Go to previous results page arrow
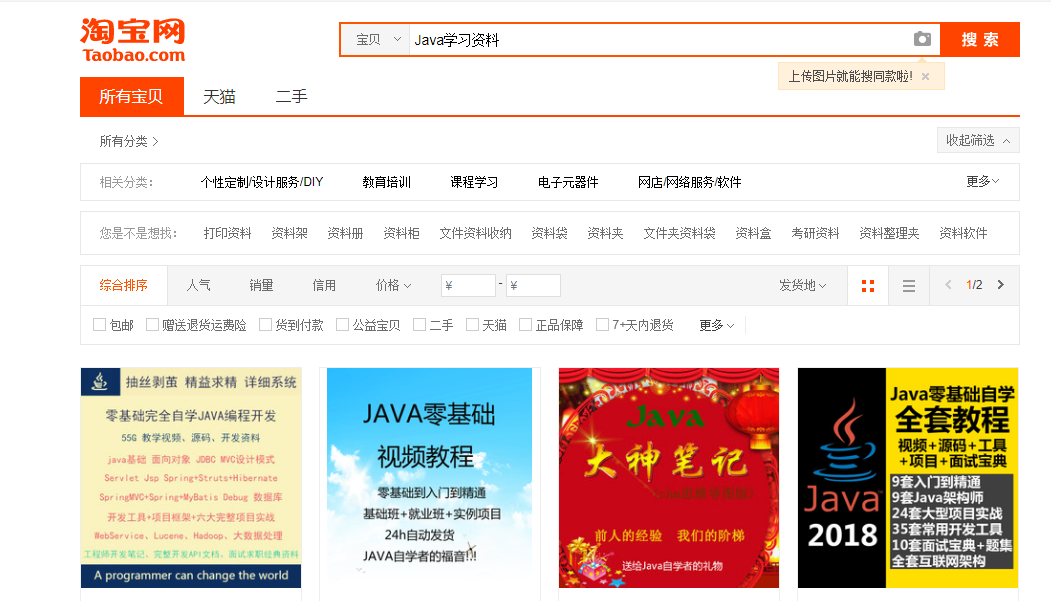The height and width of the screenshot is (601, 1051). [x=948, y=285]
